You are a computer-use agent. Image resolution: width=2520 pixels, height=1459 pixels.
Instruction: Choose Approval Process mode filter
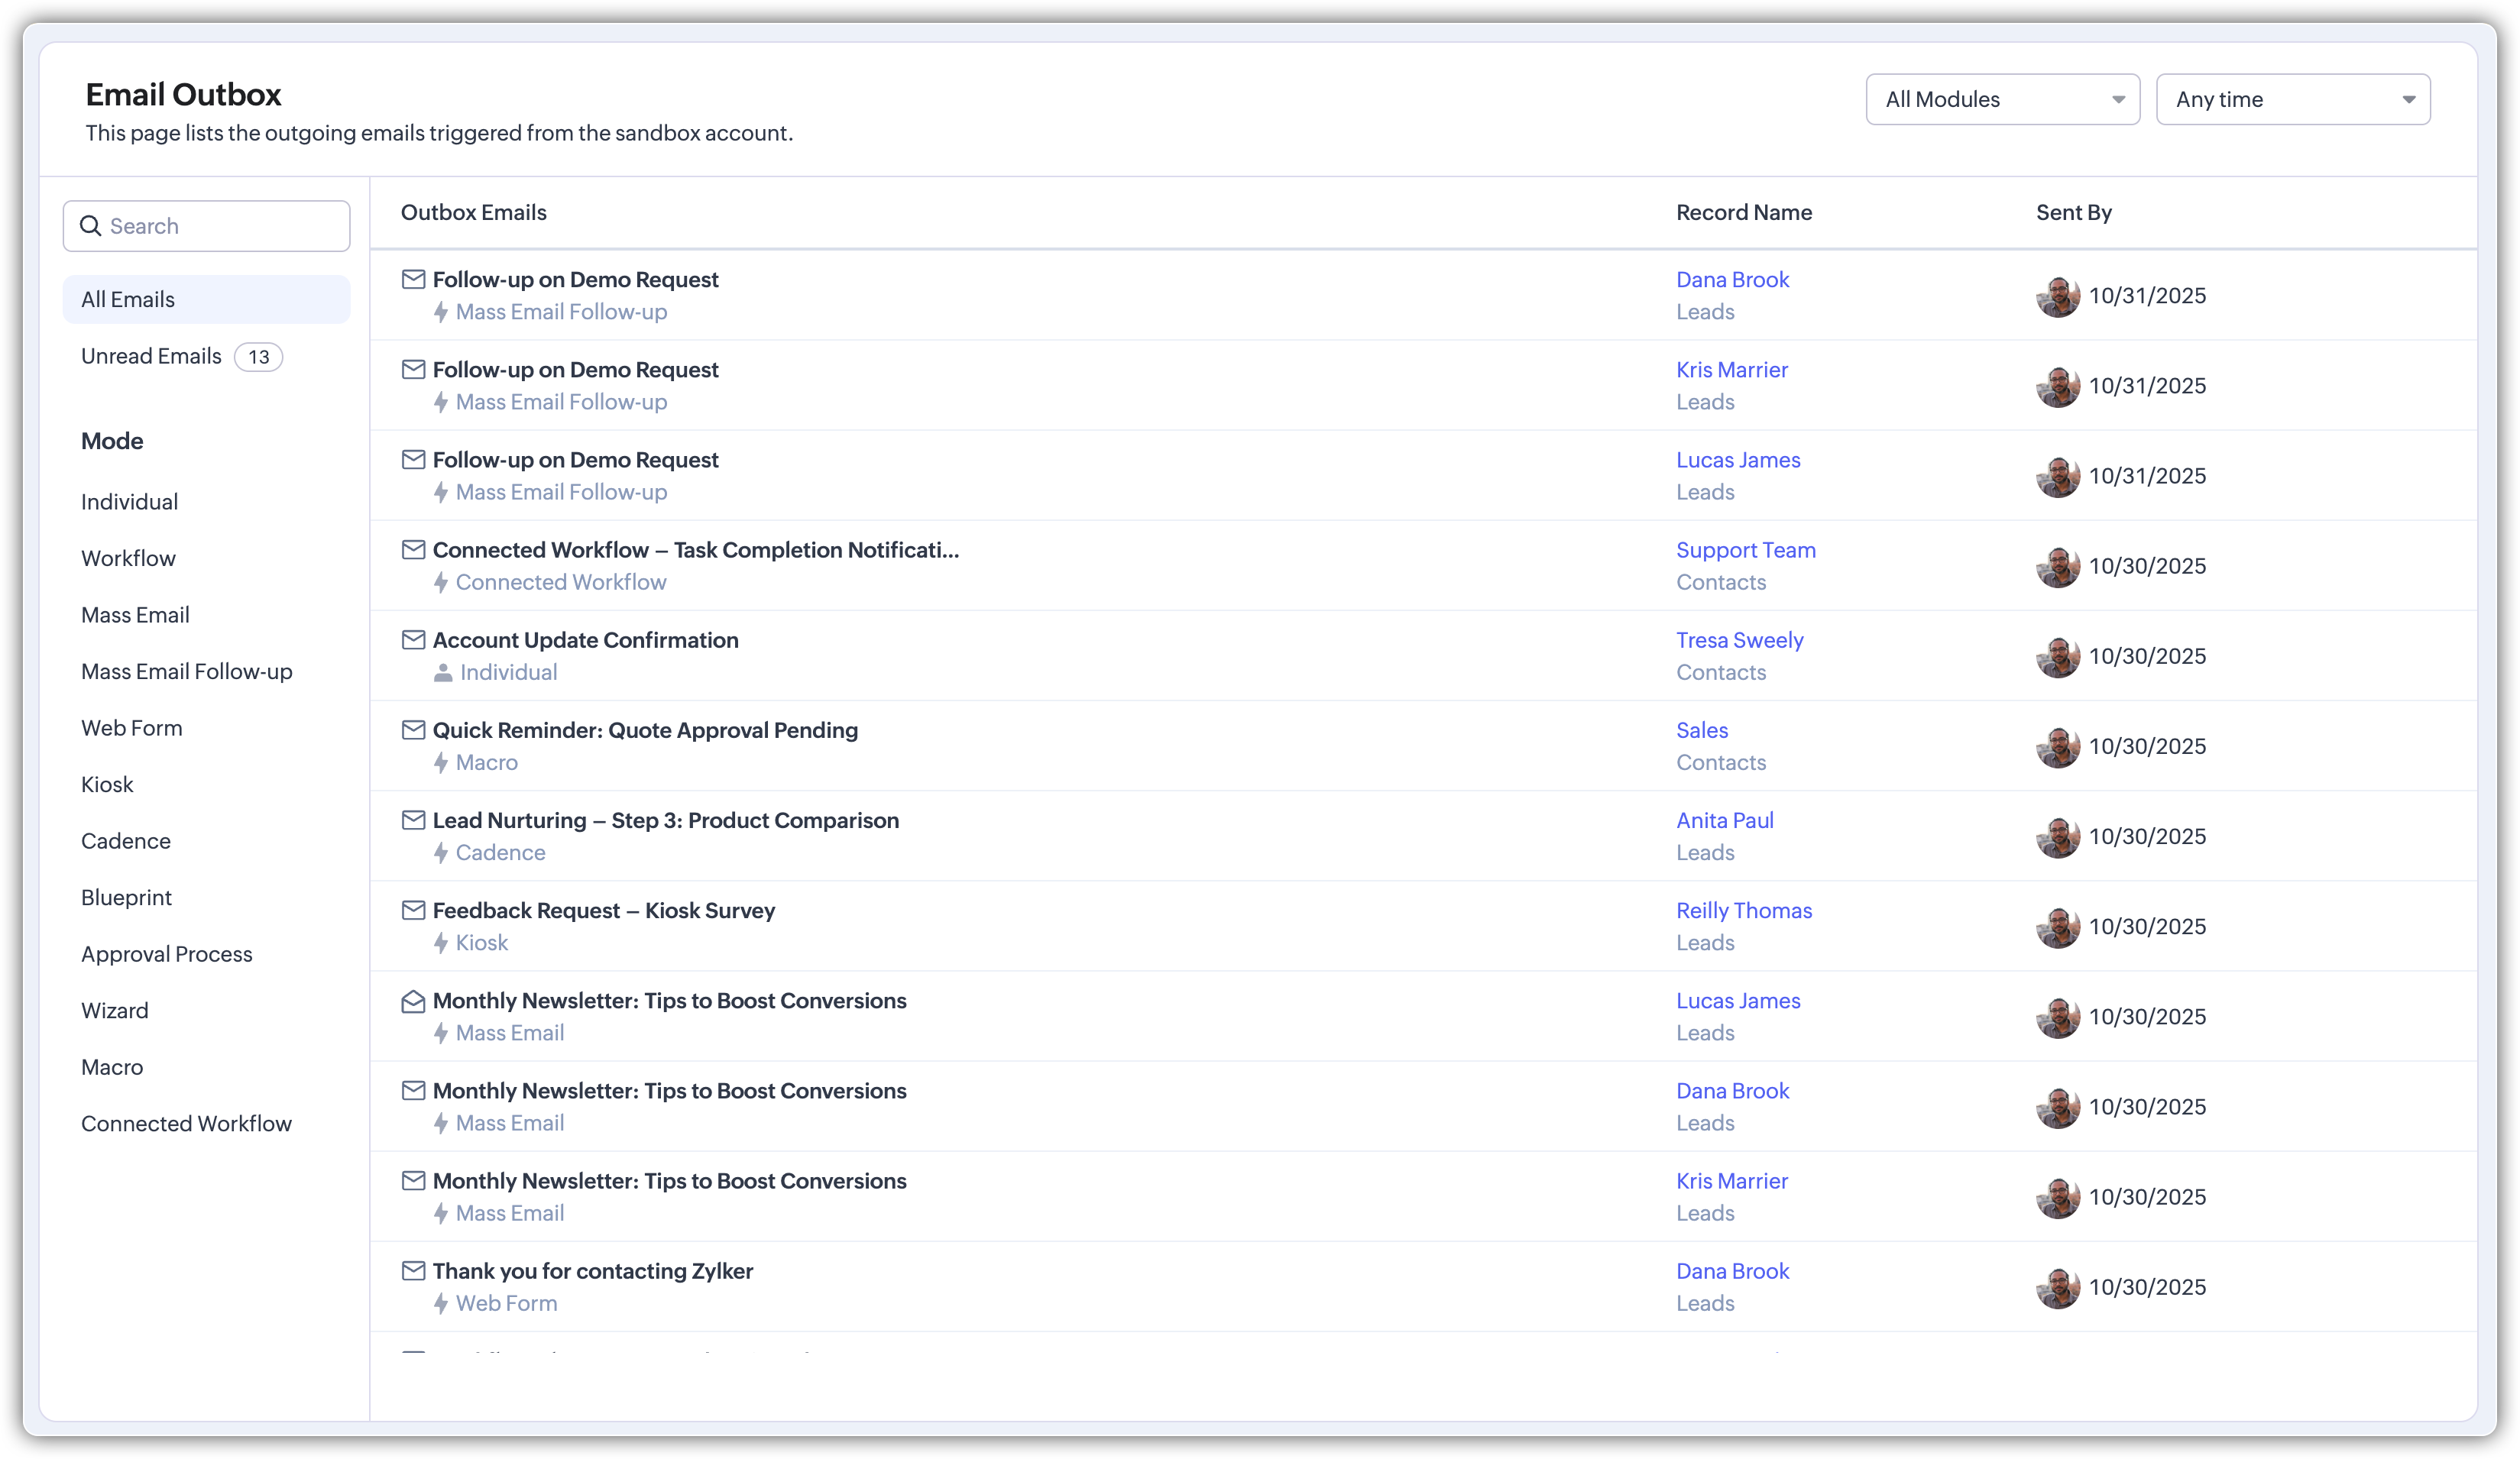(x=167, y=954)
